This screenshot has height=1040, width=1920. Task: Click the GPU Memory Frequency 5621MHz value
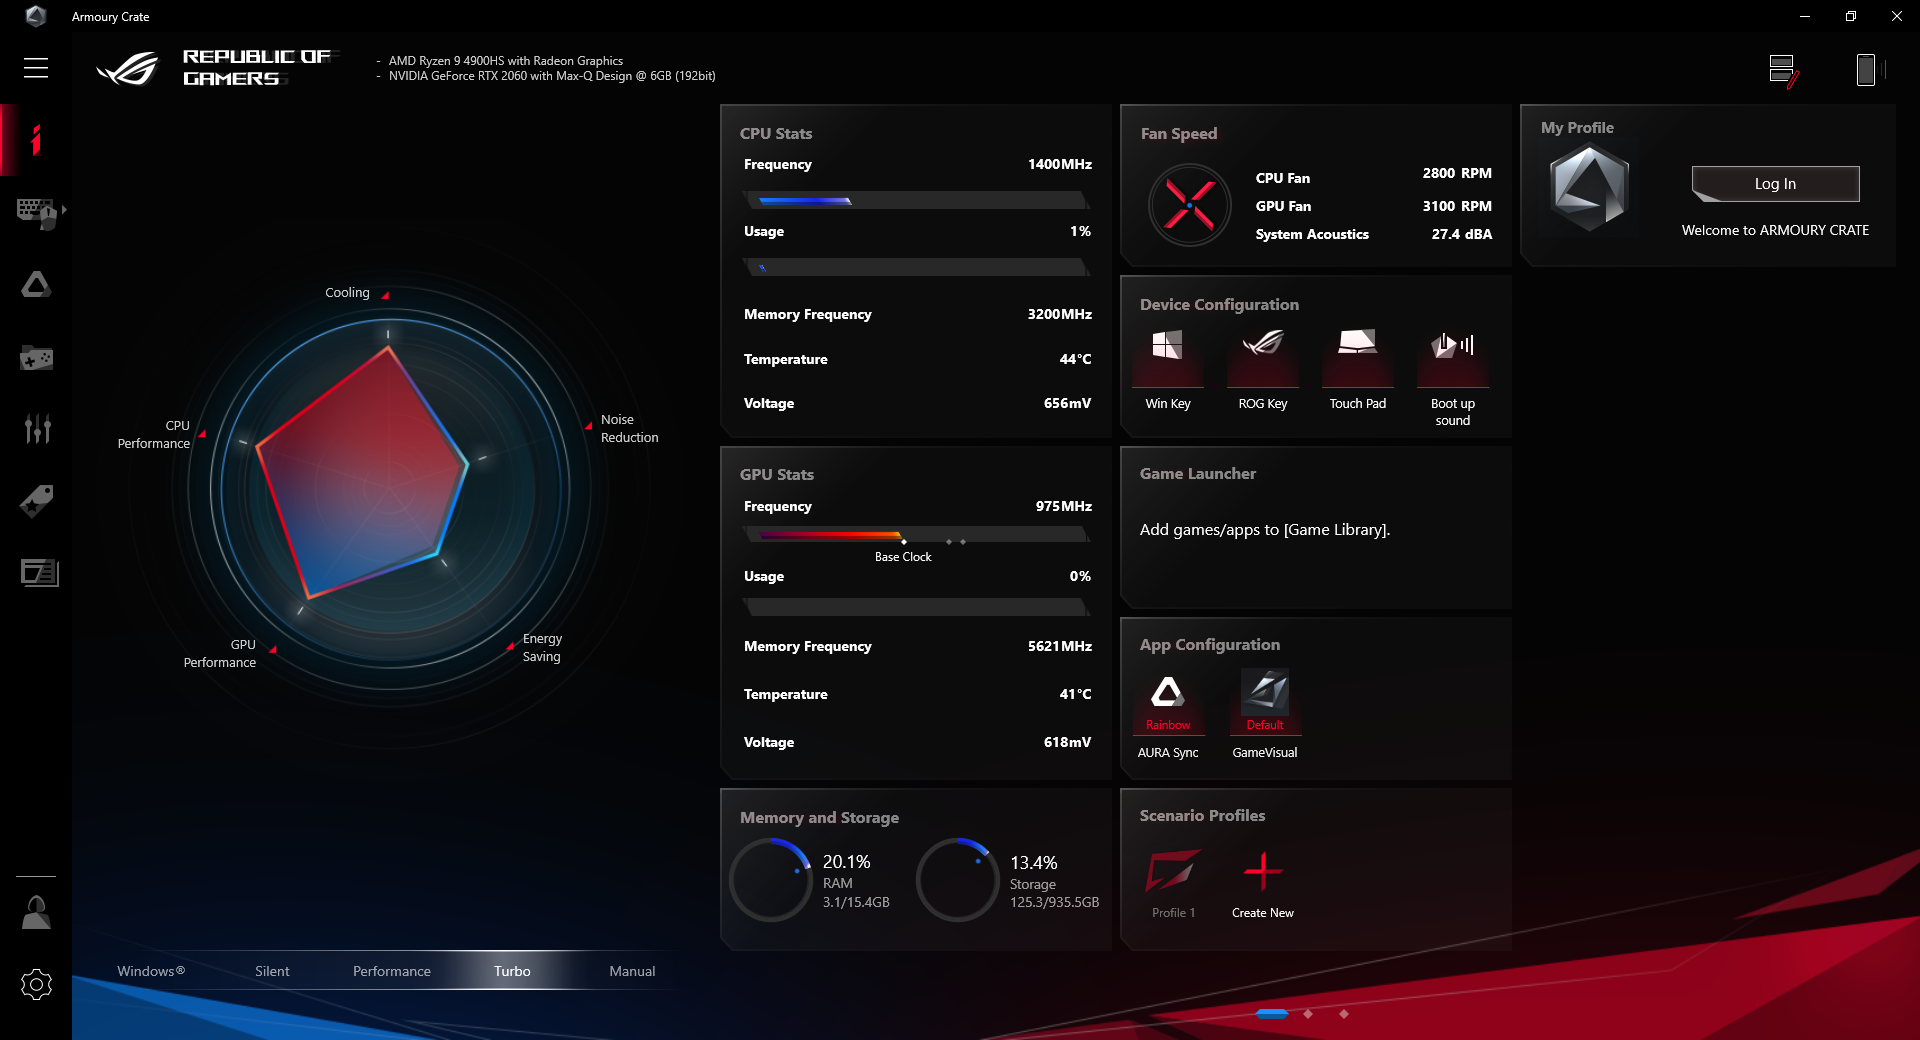coord(1060,646)
